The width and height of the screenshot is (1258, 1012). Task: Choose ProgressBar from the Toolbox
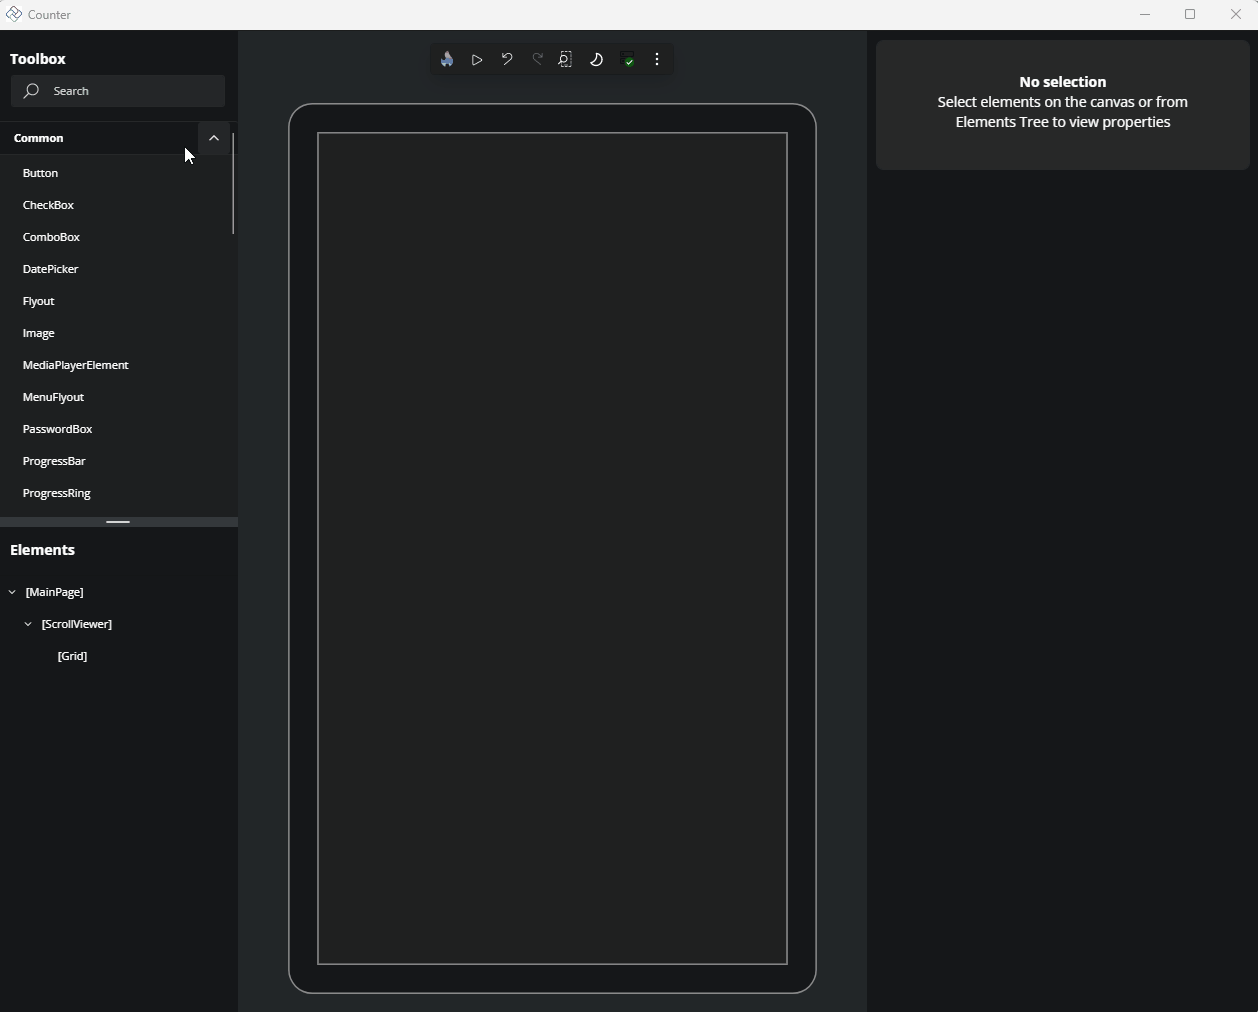pos(55,461)
